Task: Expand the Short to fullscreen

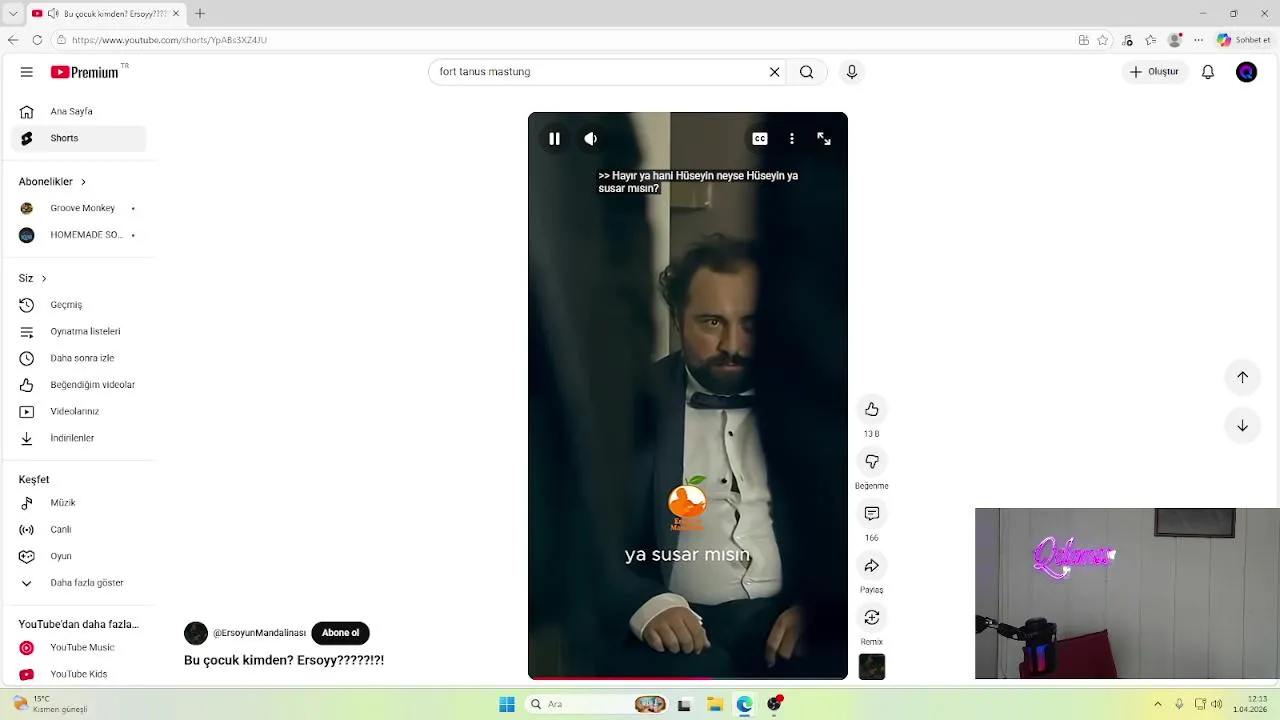Action: [824, 139]
